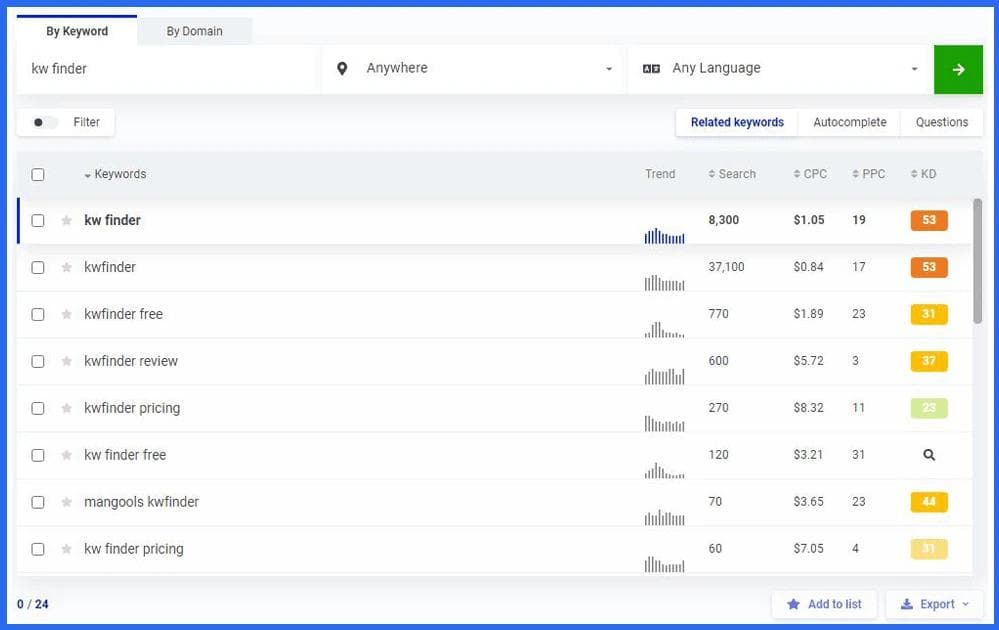Screen dimensions: 999x630
Task: Sort the table by Search volume column
Action: (x=732, y=174)
